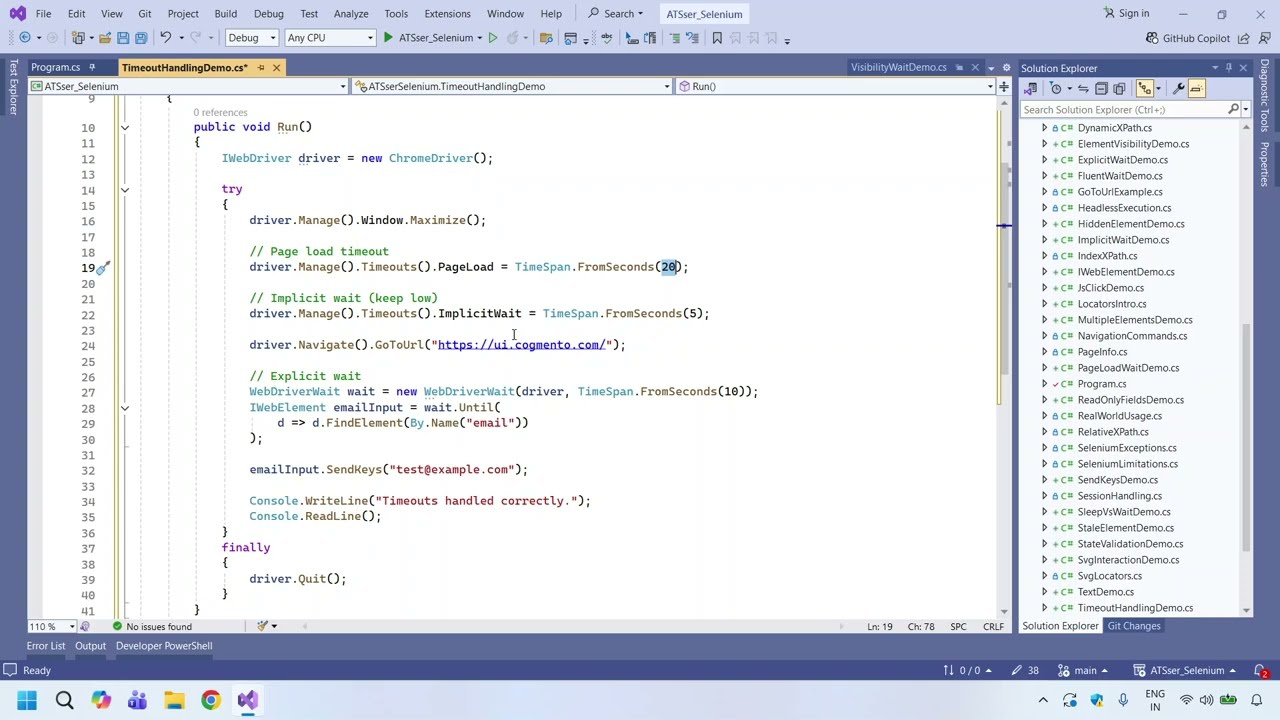Switch to the Program.cs tab
The image size is (1280, 720).
tap(55, 67)
